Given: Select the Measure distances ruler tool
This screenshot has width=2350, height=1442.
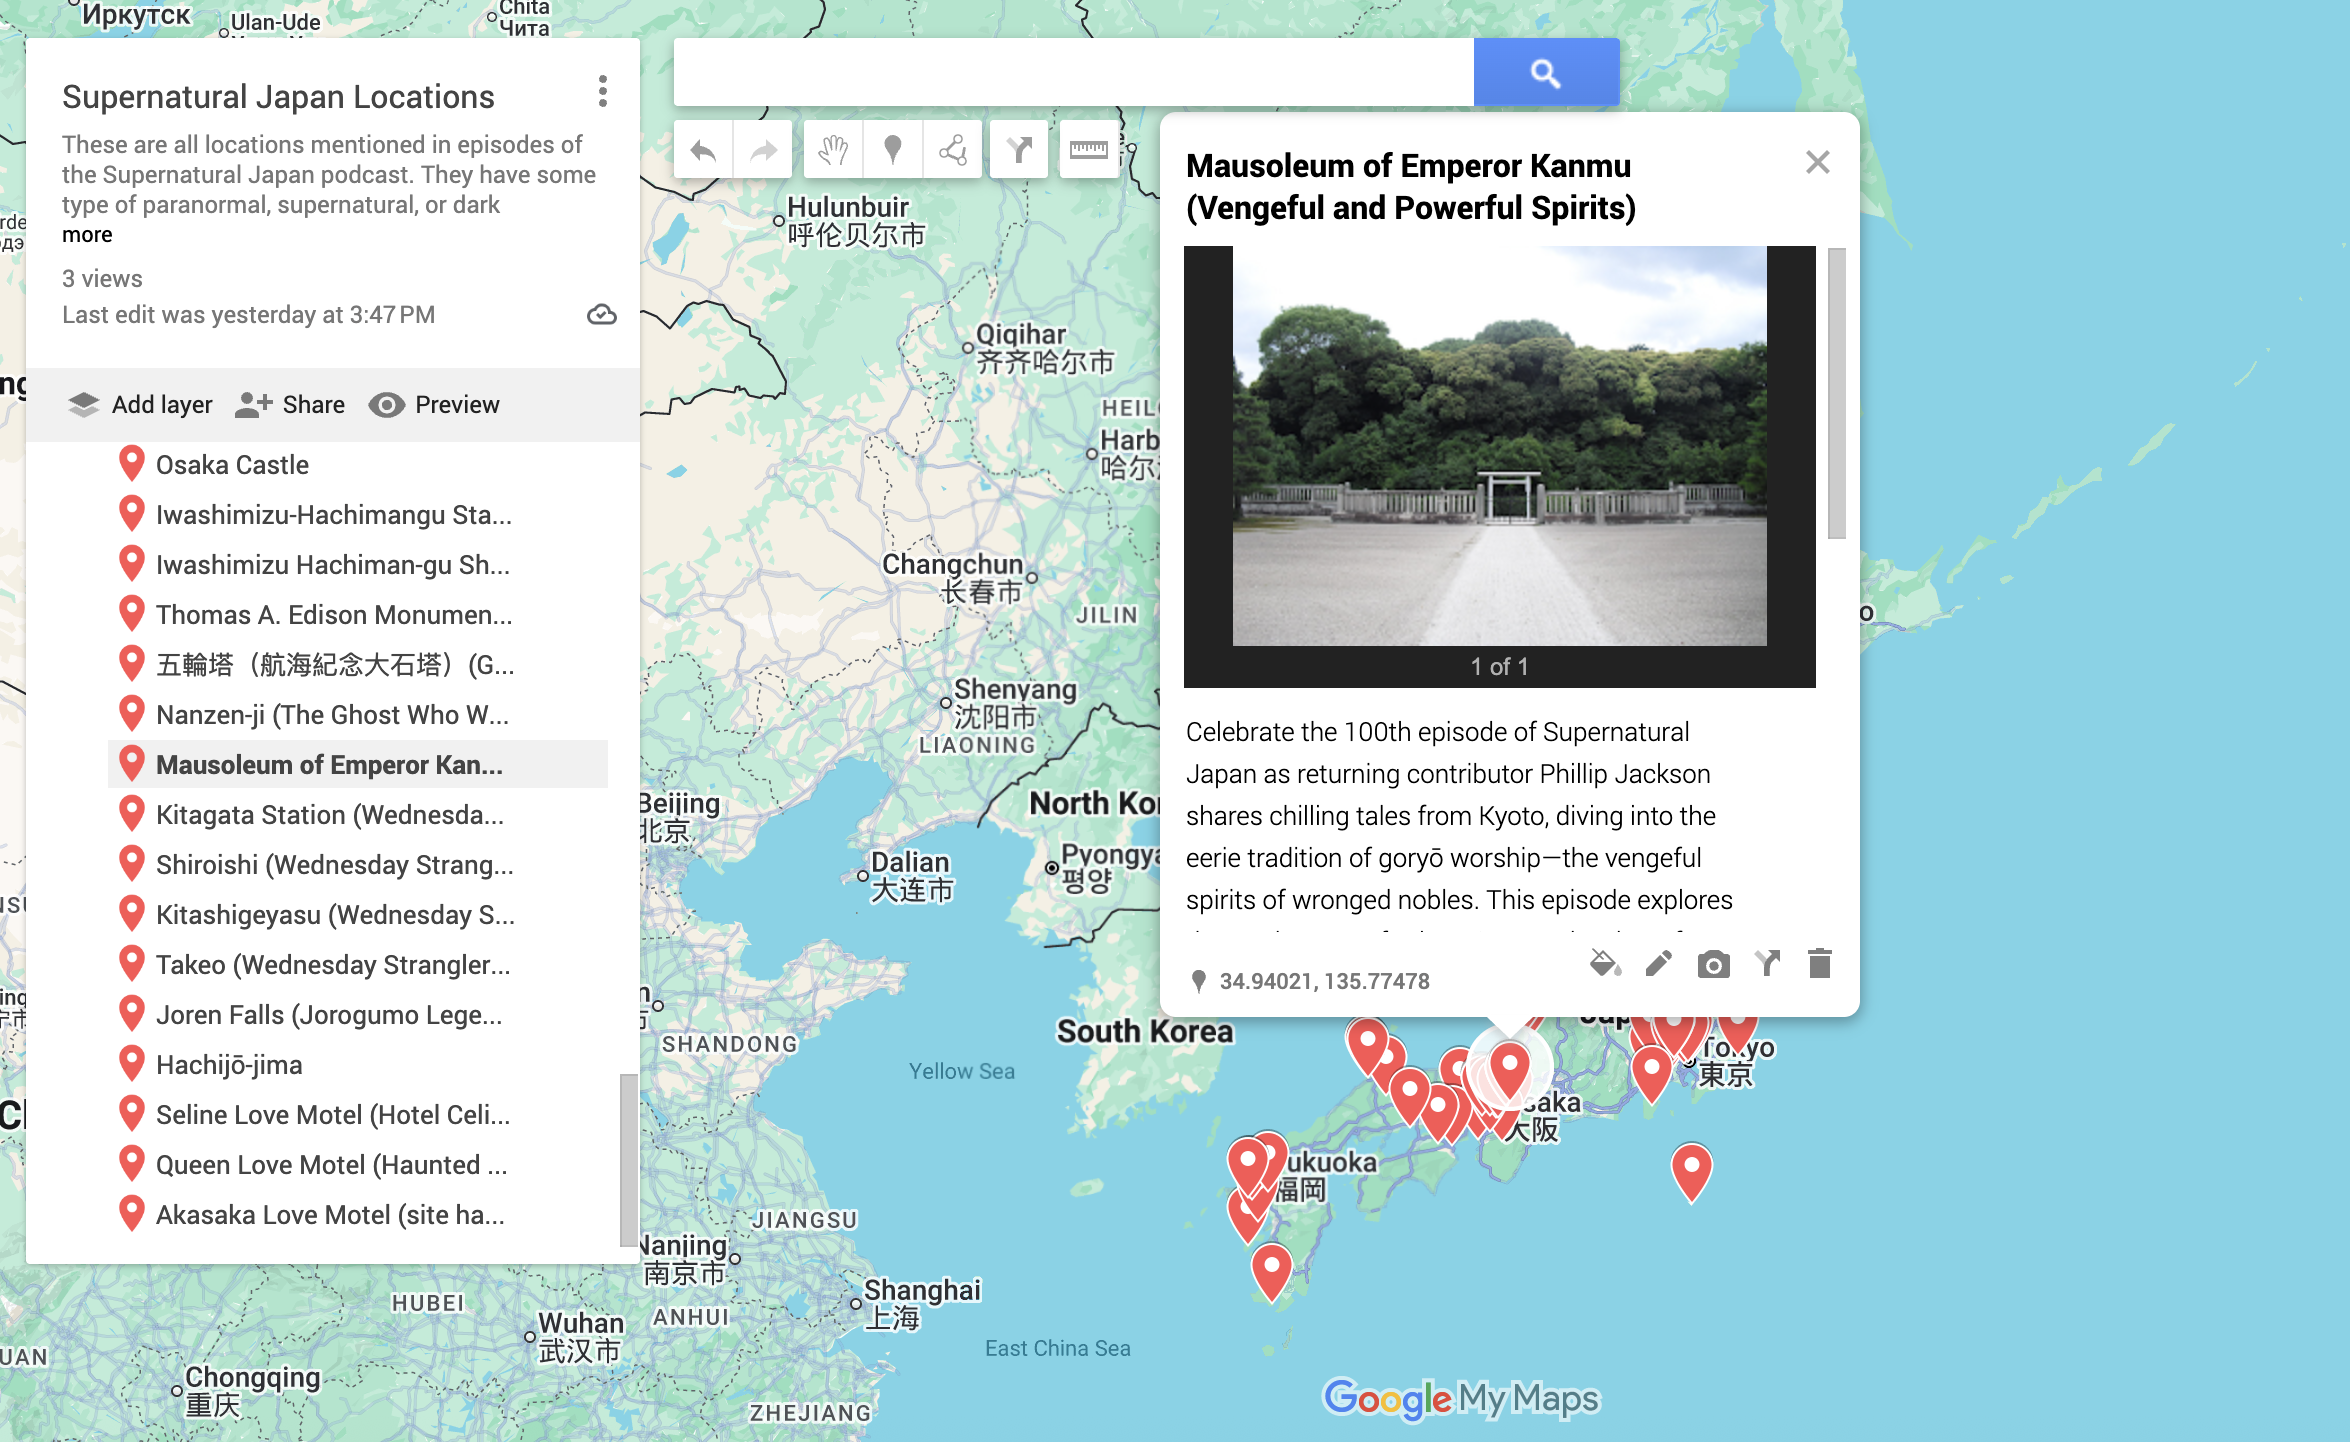Looking at the screenshot, I should [1088, 151].
